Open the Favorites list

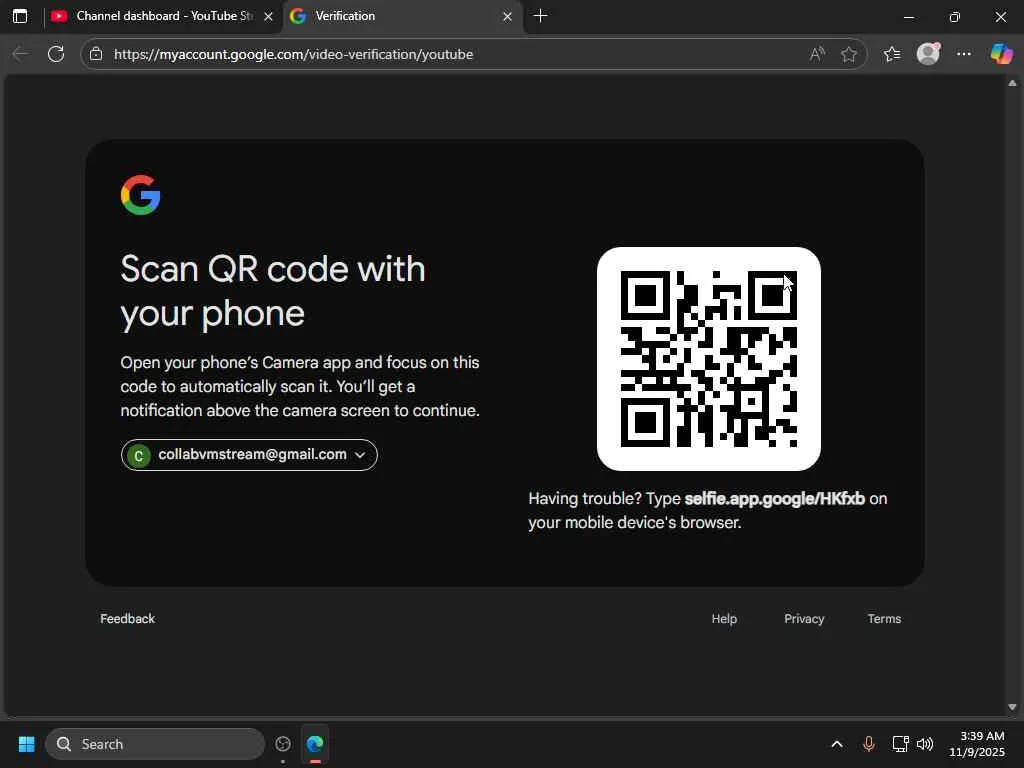(891, 54)
